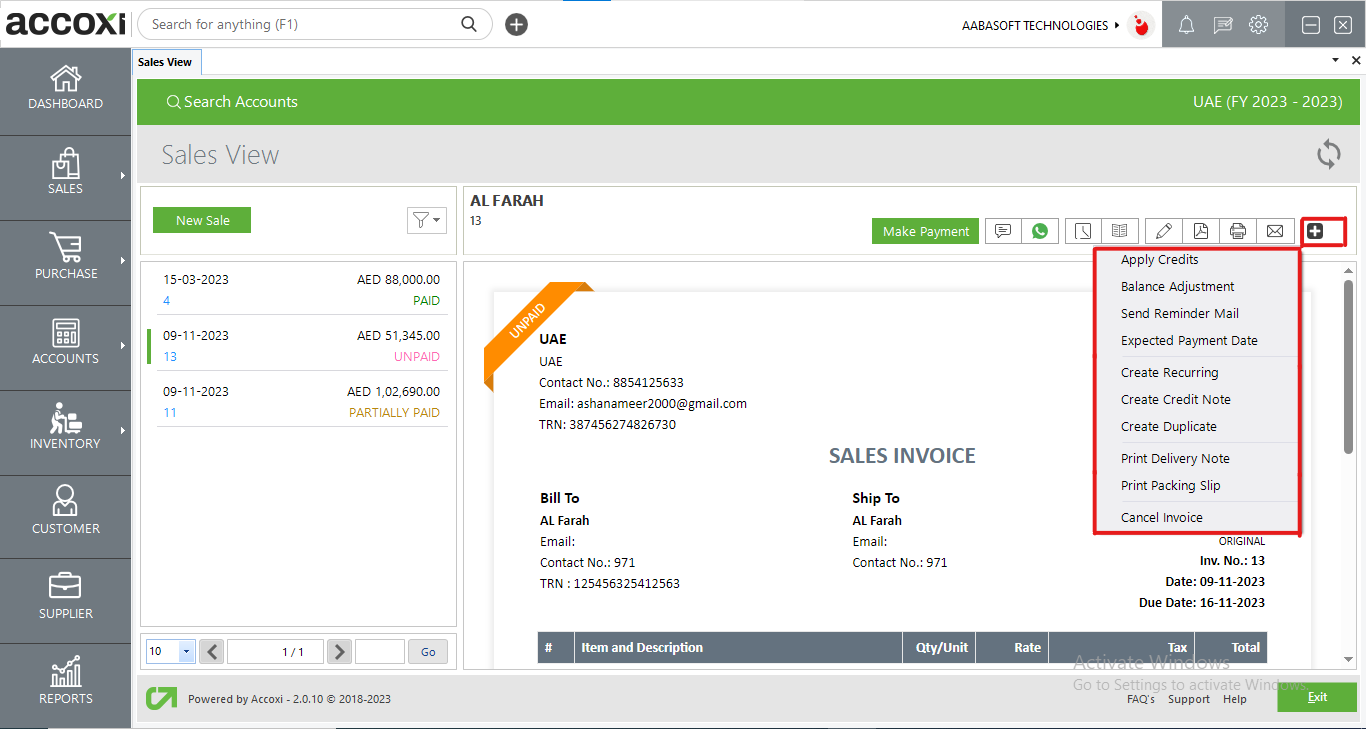Click the Make Payment button
Image resolution: width=1366 pixels, height=729 pixels.
tap(925, 230)
